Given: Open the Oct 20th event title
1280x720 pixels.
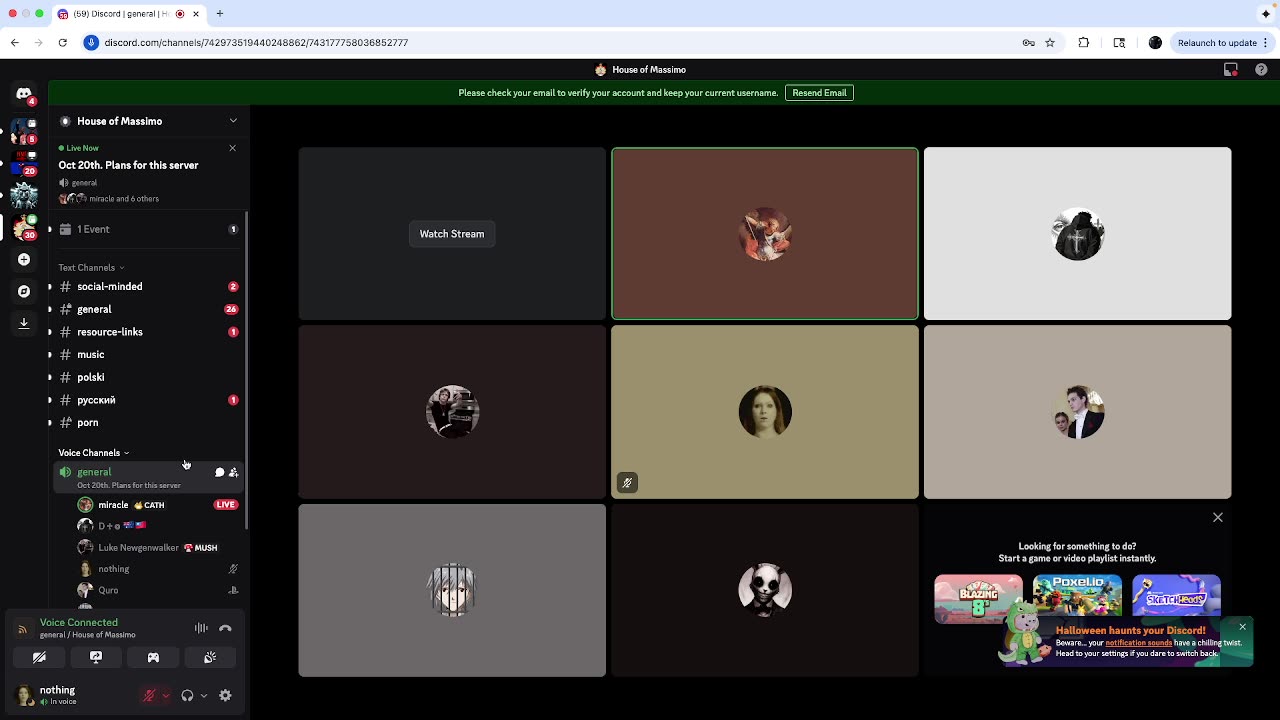Looking at the screenshot, I should point(128,165).
